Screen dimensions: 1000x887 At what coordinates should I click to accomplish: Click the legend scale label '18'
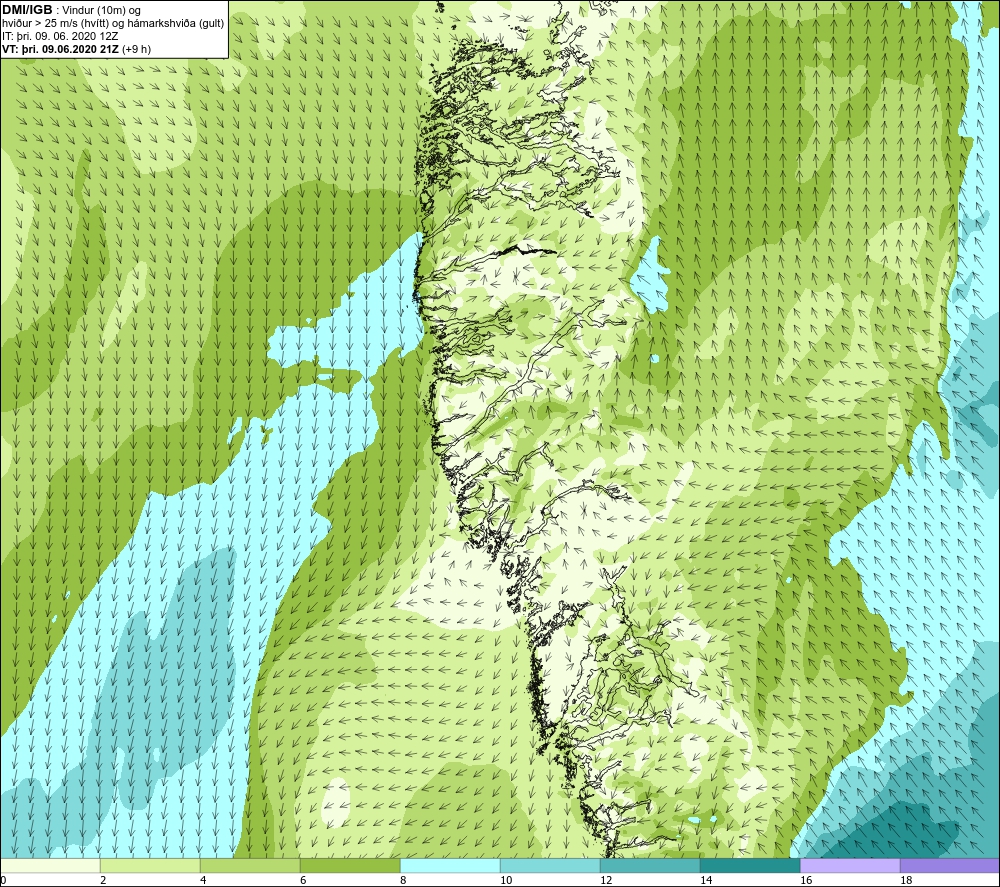coord(906,881)
